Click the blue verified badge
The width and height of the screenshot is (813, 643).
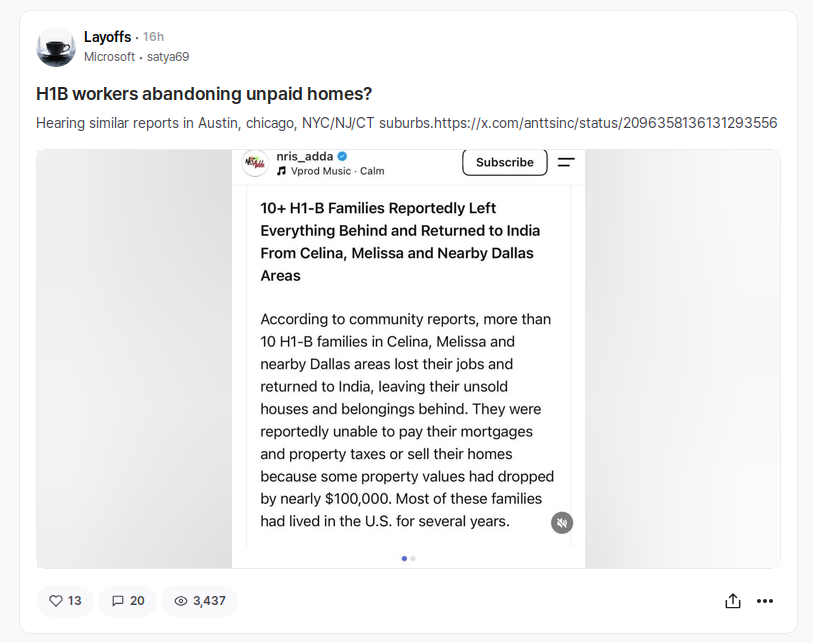point(342,156)
